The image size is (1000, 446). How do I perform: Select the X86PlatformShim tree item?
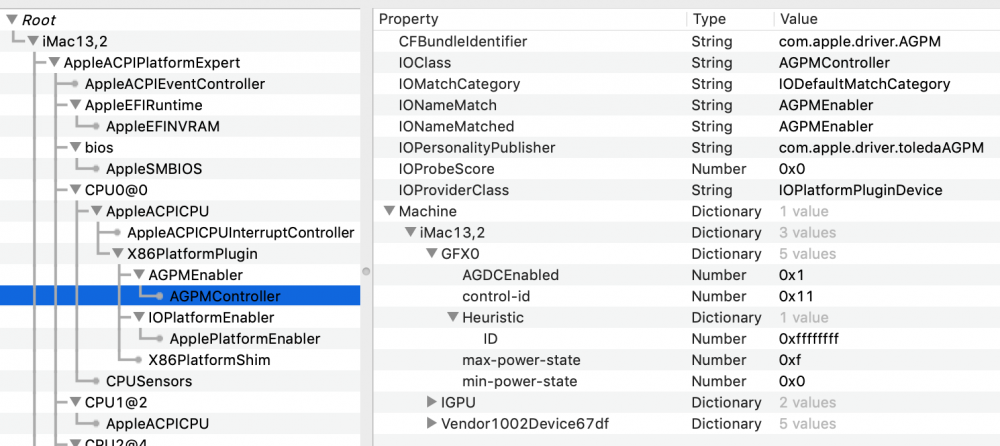(209, 360)
